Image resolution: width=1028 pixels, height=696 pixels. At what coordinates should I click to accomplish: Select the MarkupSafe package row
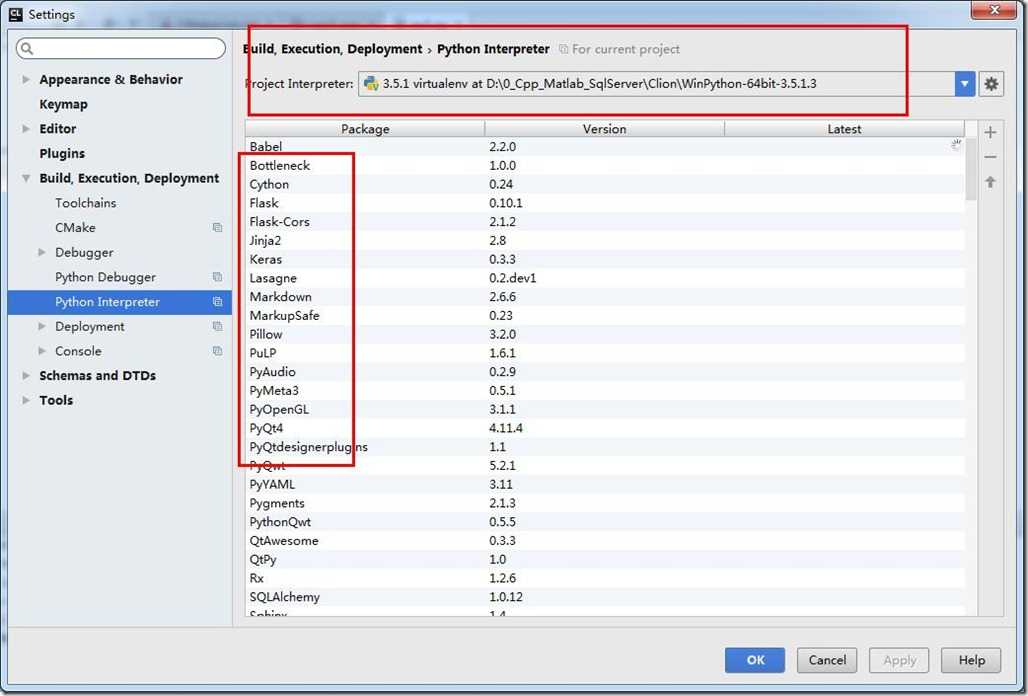tap(604, 315)
